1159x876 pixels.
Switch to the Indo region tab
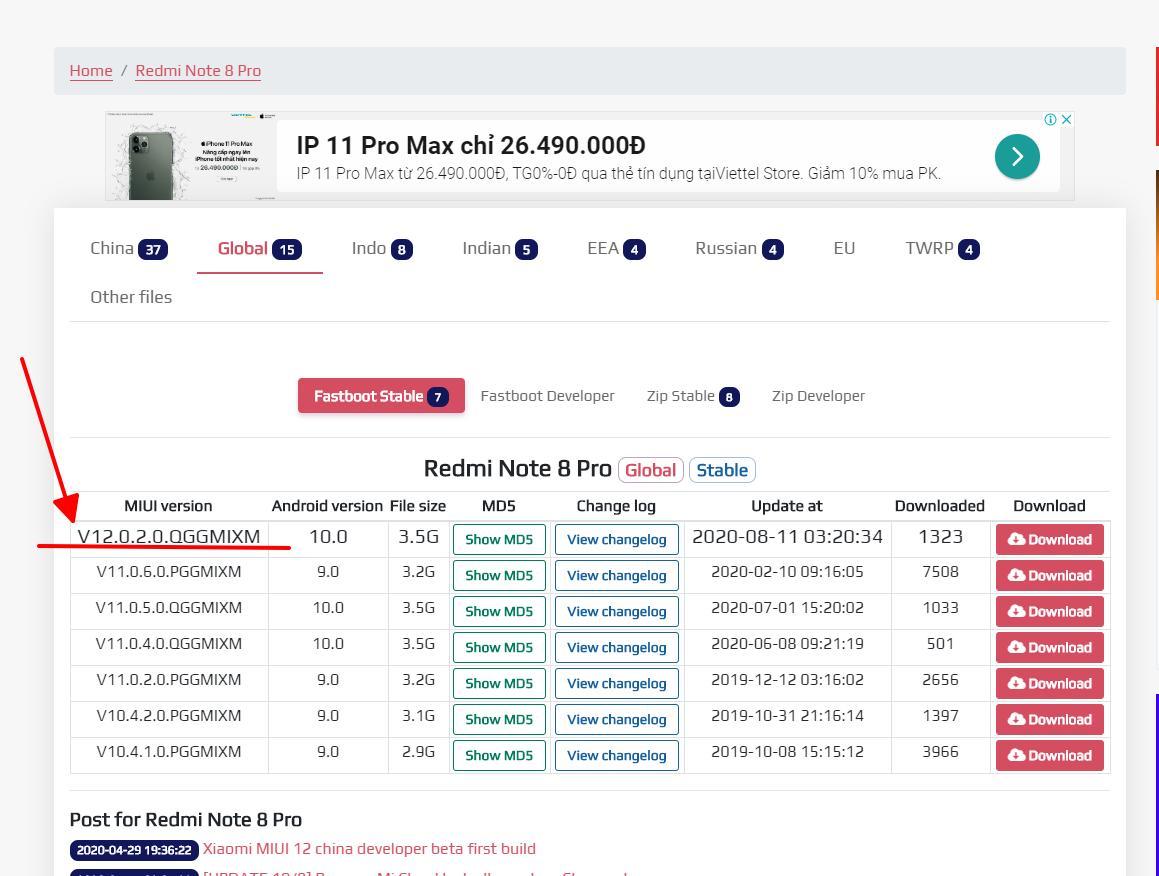(x=381, y=249)
